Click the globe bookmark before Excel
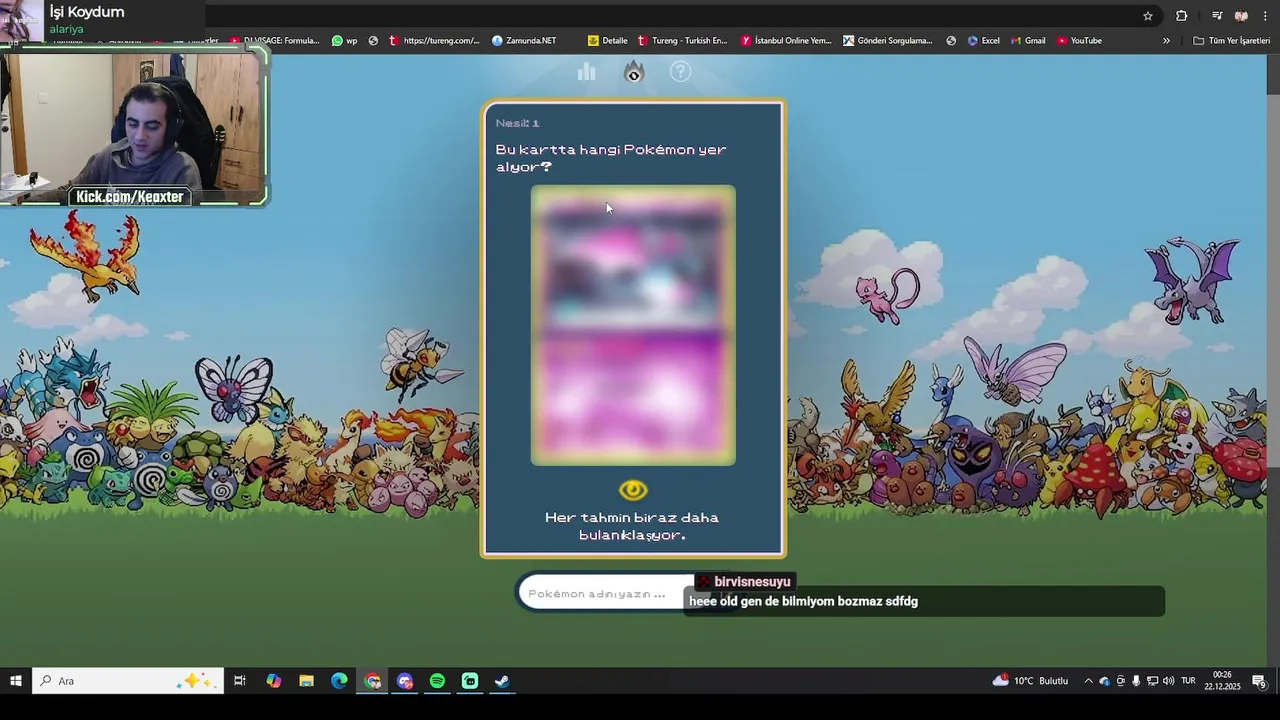This screenshot has width=1280, height=720. coord(951,41)
